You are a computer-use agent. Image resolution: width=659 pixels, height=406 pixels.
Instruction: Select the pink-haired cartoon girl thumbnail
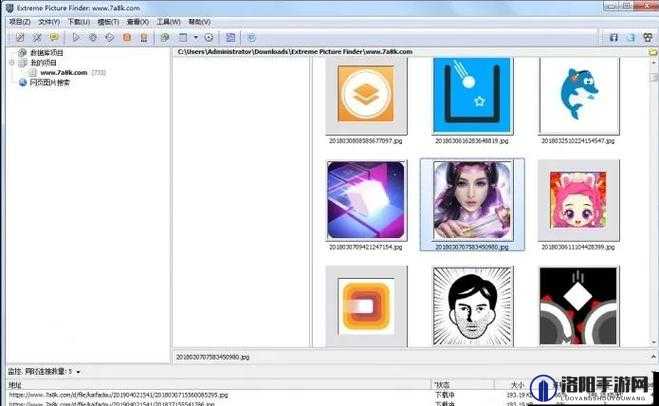[578, 200]
